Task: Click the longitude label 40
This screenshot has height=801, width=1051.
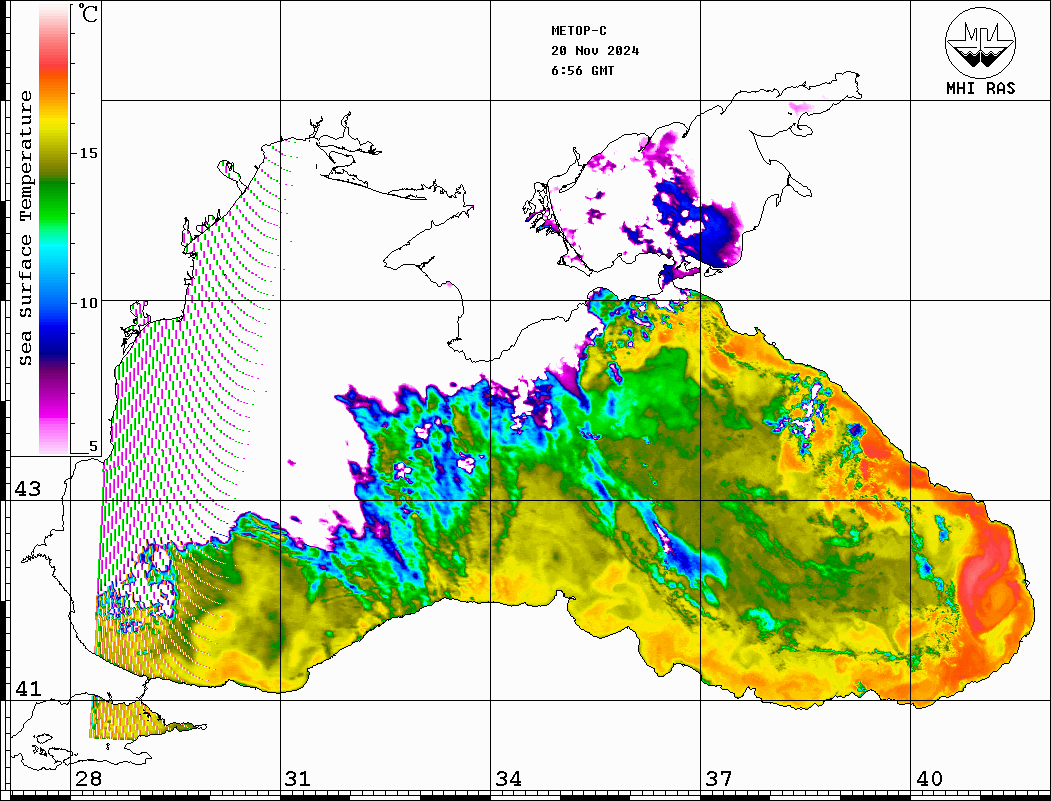Action: tap(929, 779)
